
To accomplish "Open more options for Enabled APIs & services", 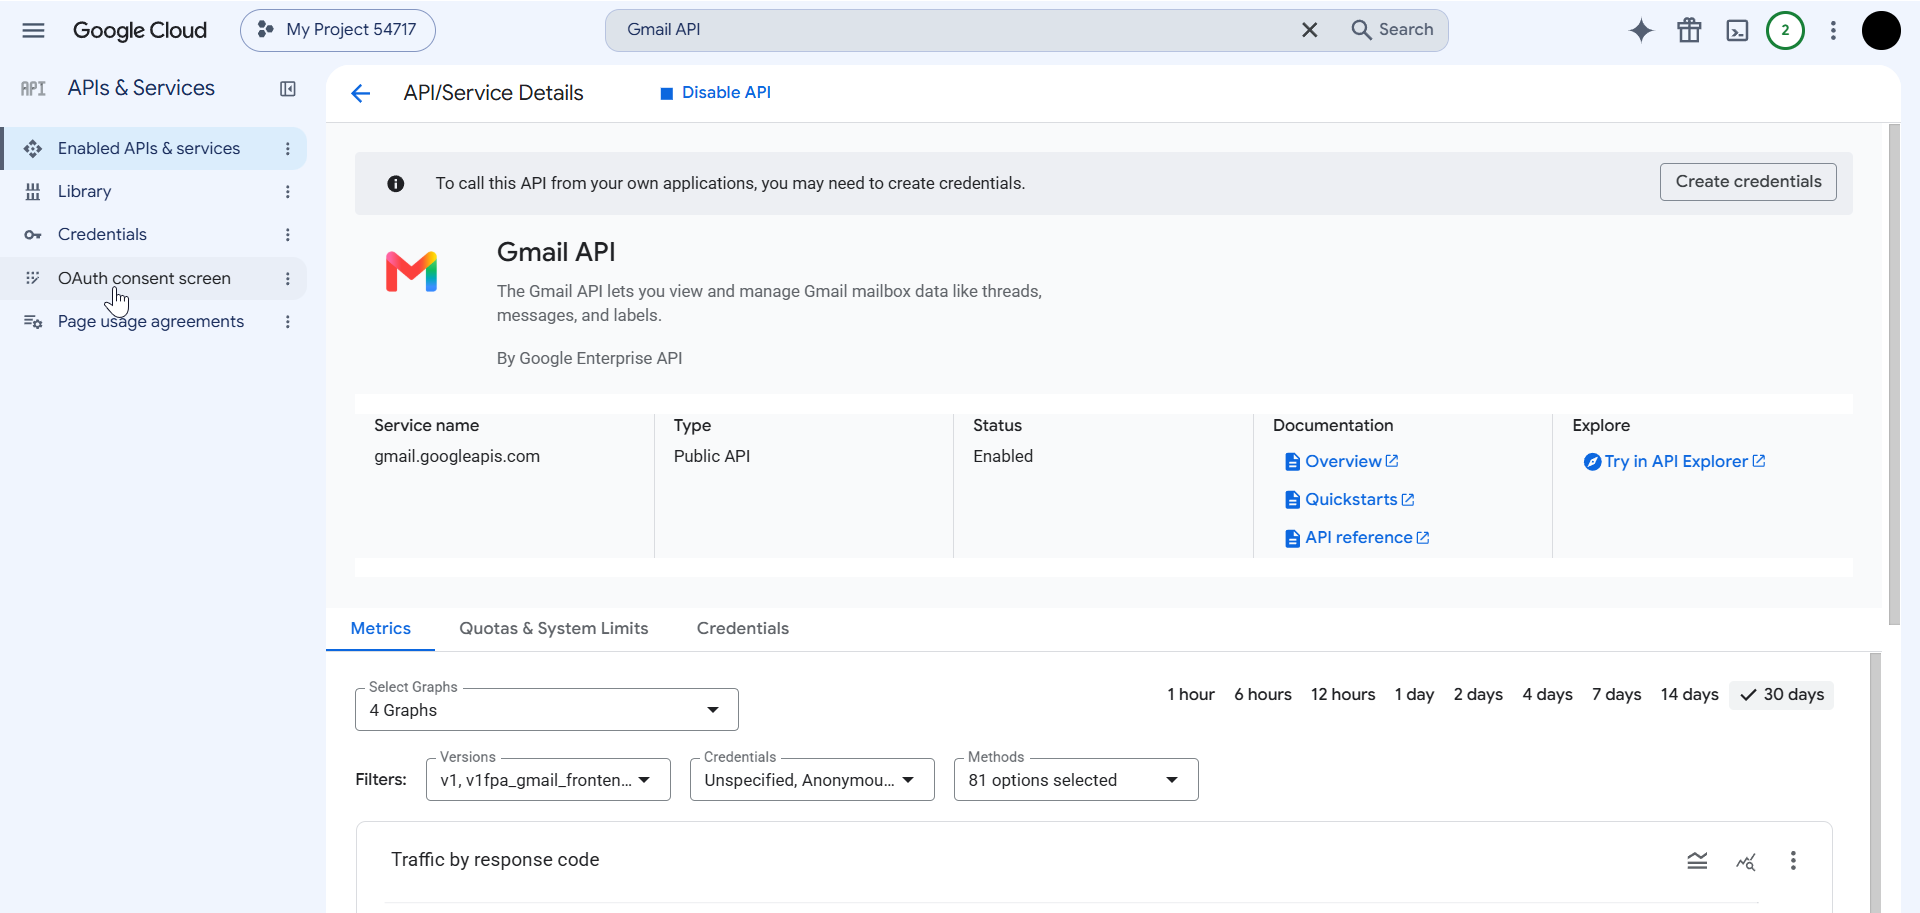I will pos(288,149).
